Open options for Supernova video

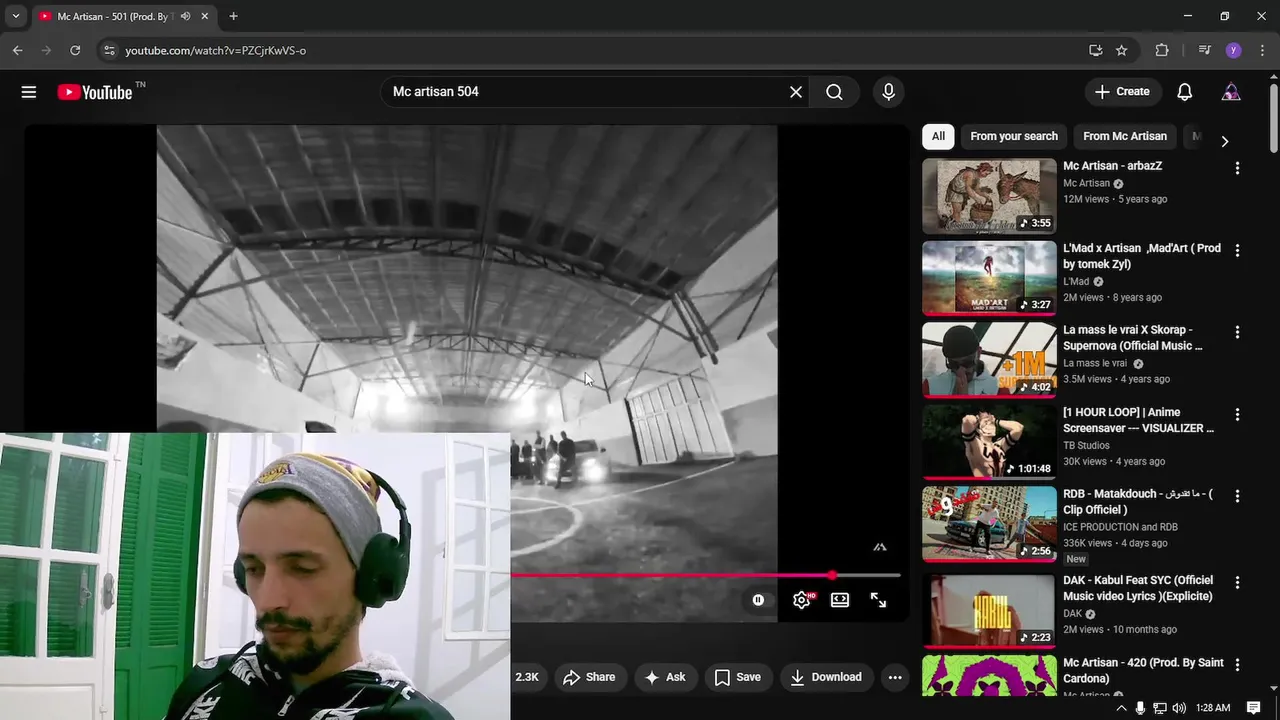point(1237,332)
